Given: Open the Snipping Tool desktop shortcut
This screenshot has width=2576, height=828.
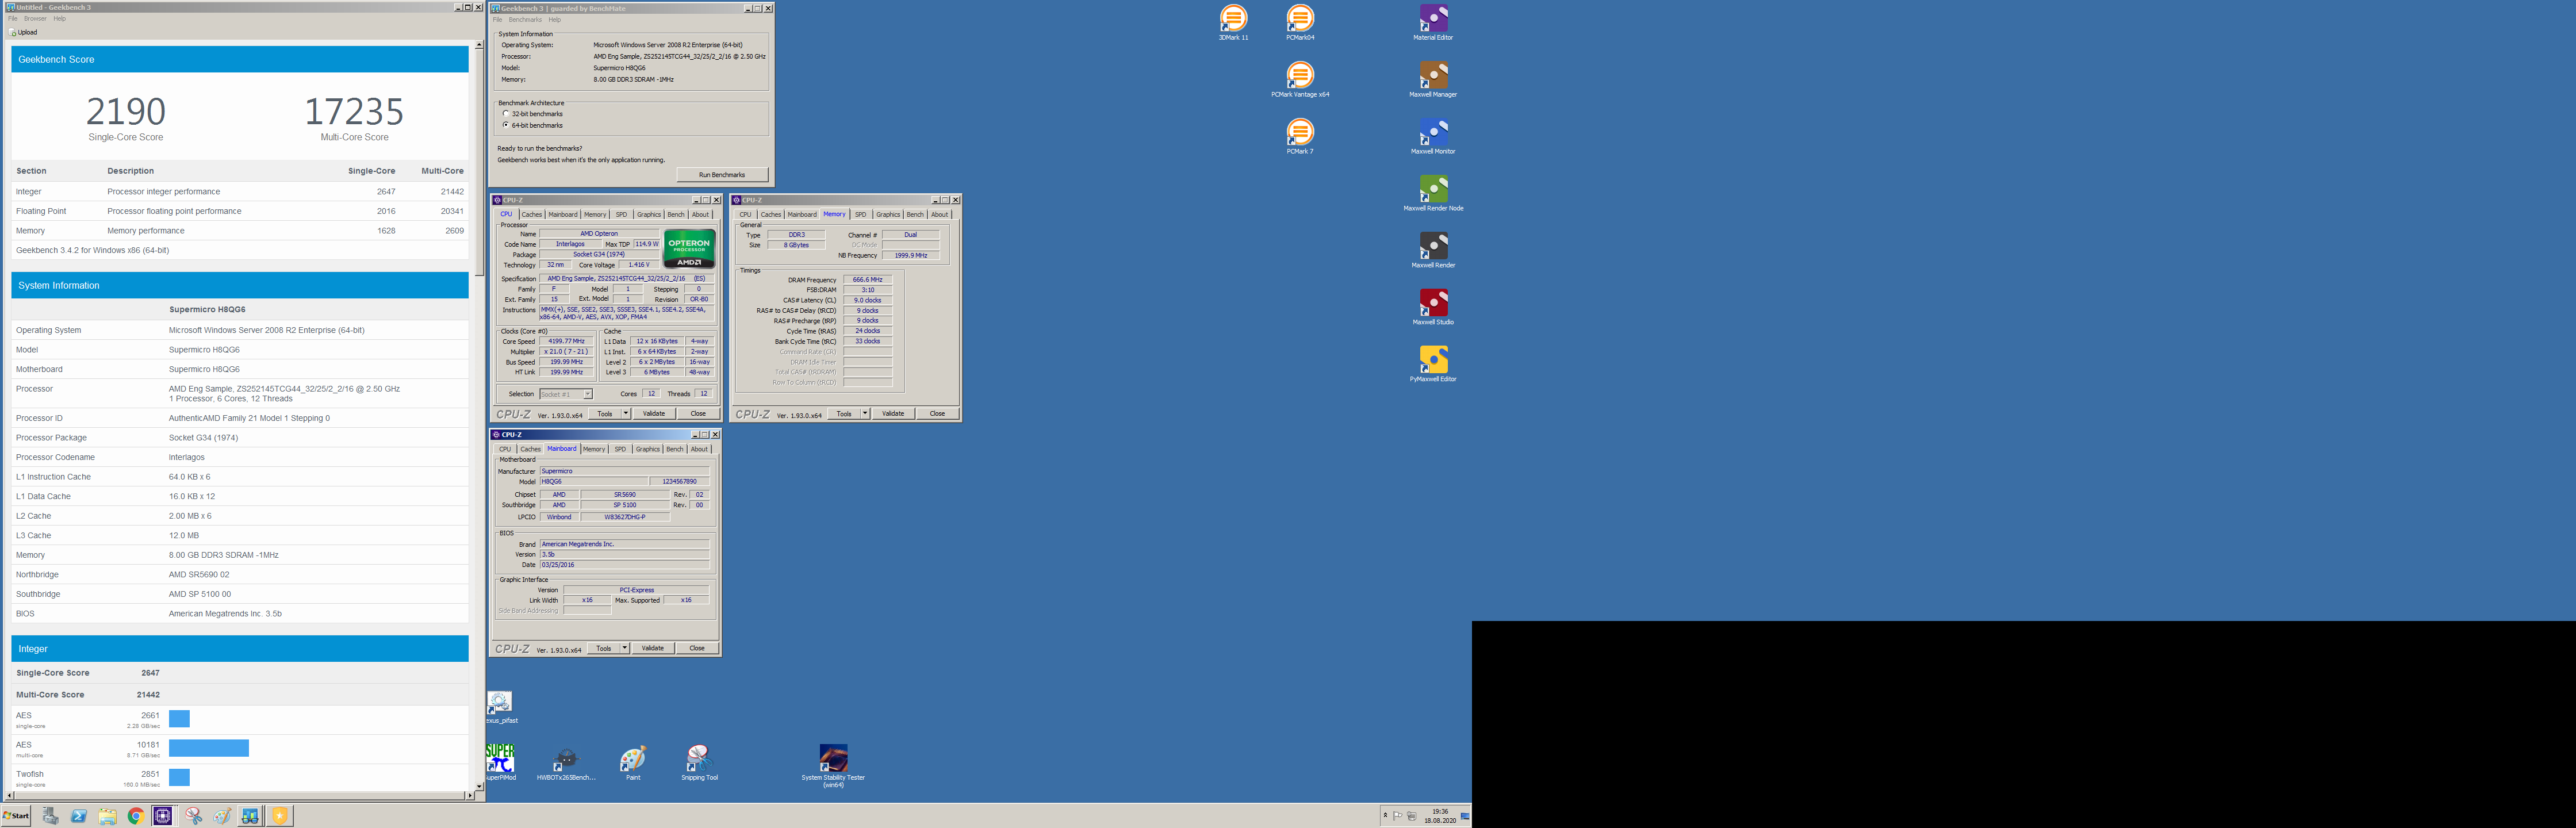Looking at the screenshot, I should click(699, 762).
